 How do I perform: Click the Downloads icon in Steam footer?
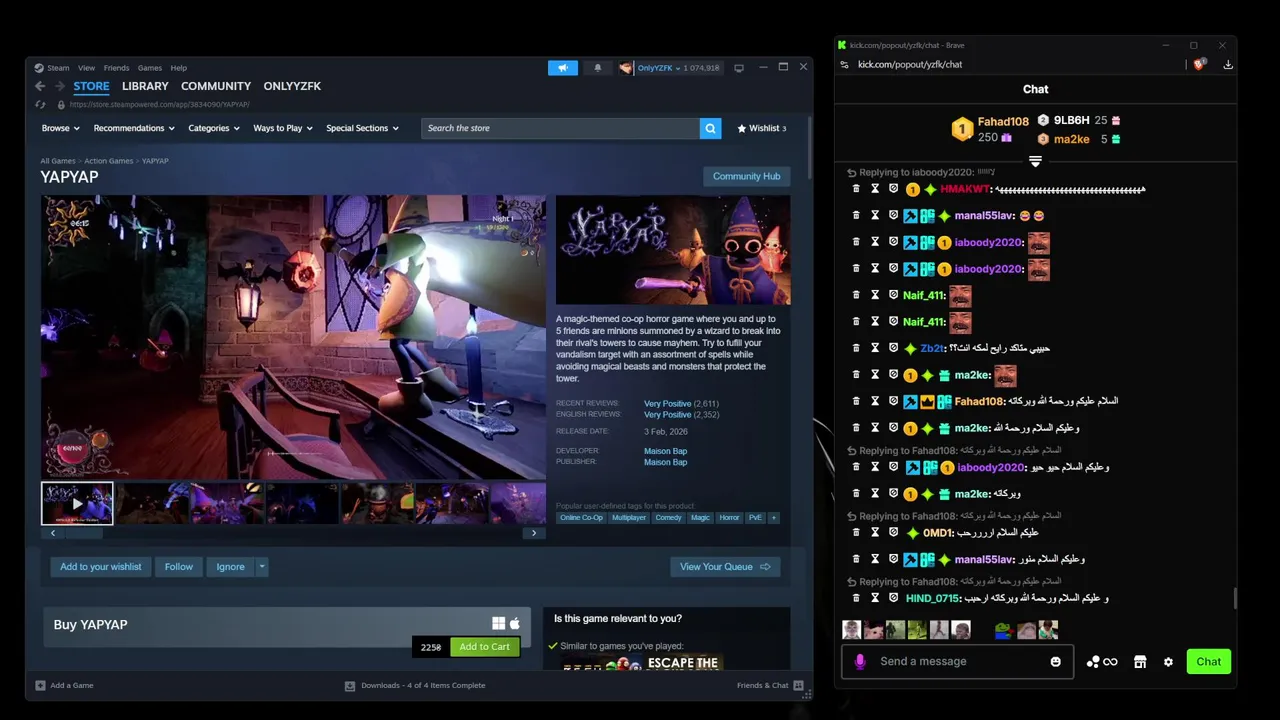coord(350,686)
